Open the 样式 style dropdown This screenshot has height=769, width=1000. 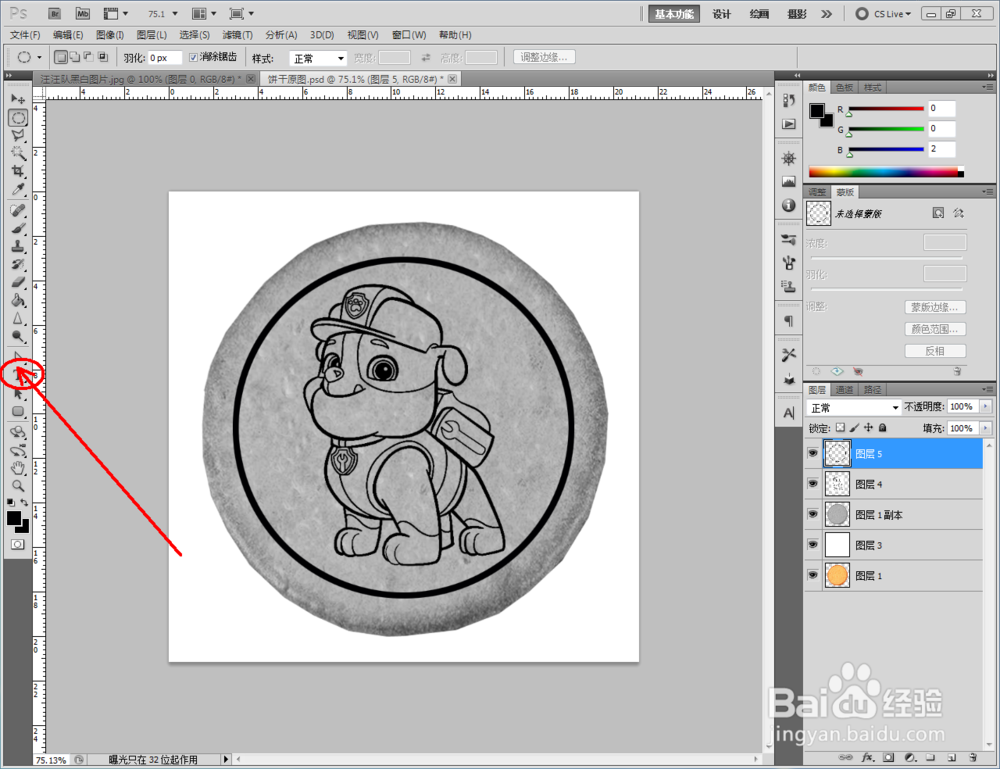click(318, 58)
